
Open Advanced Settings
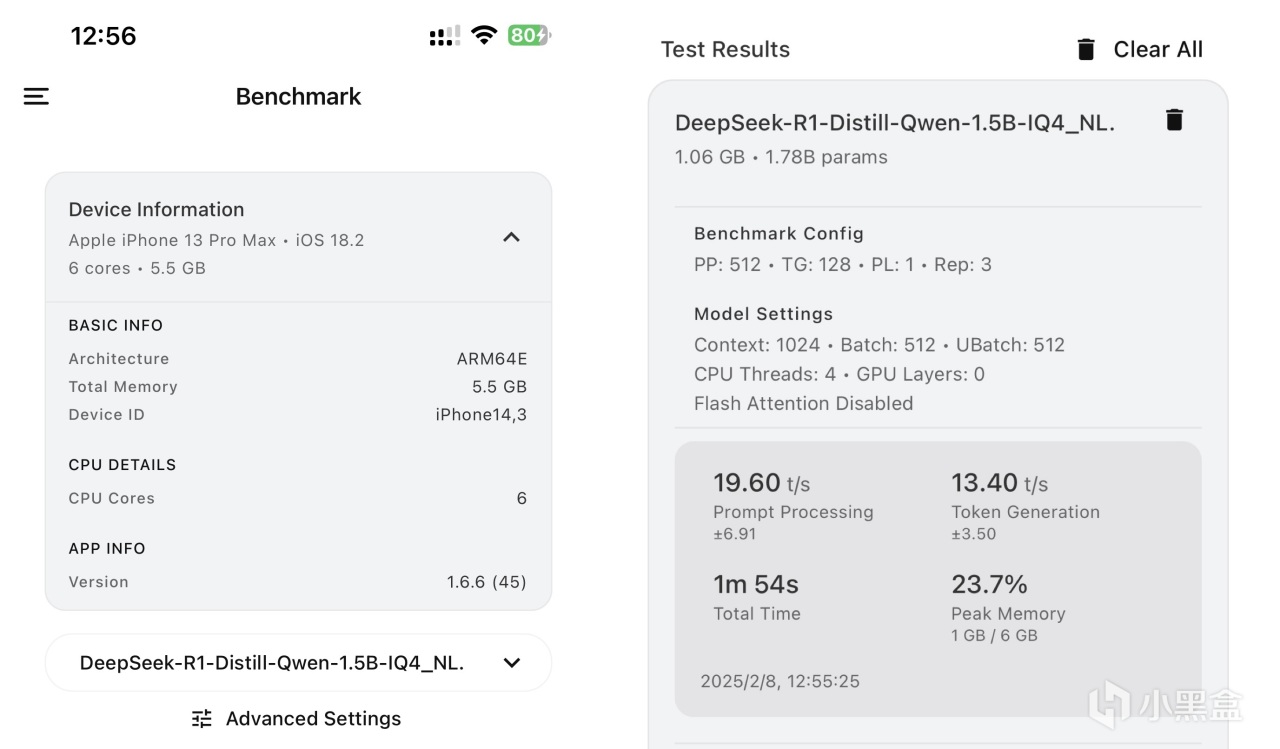pyautogui.click(x=313, y=718)
